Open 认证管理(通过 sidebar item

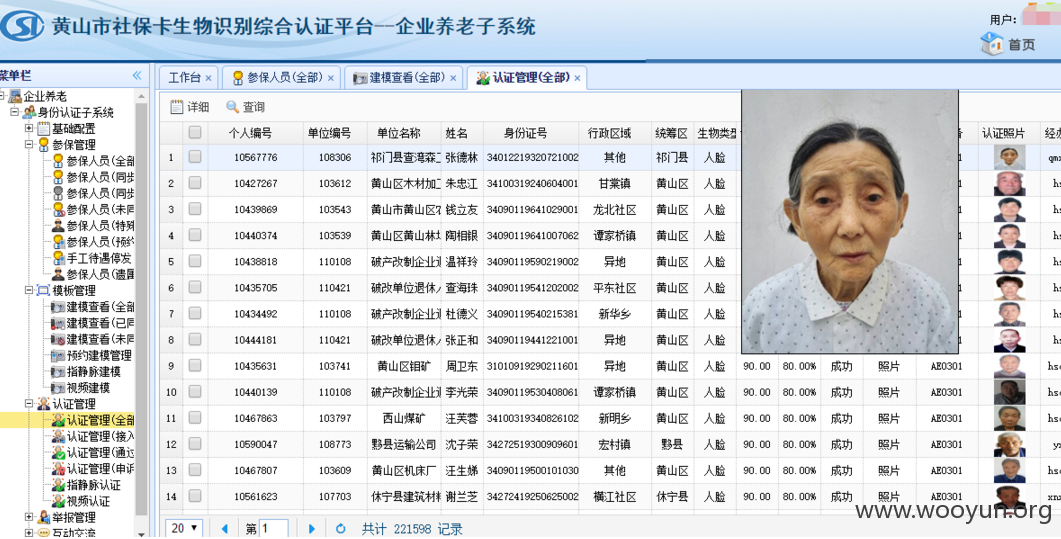click(x=93, y=453)
